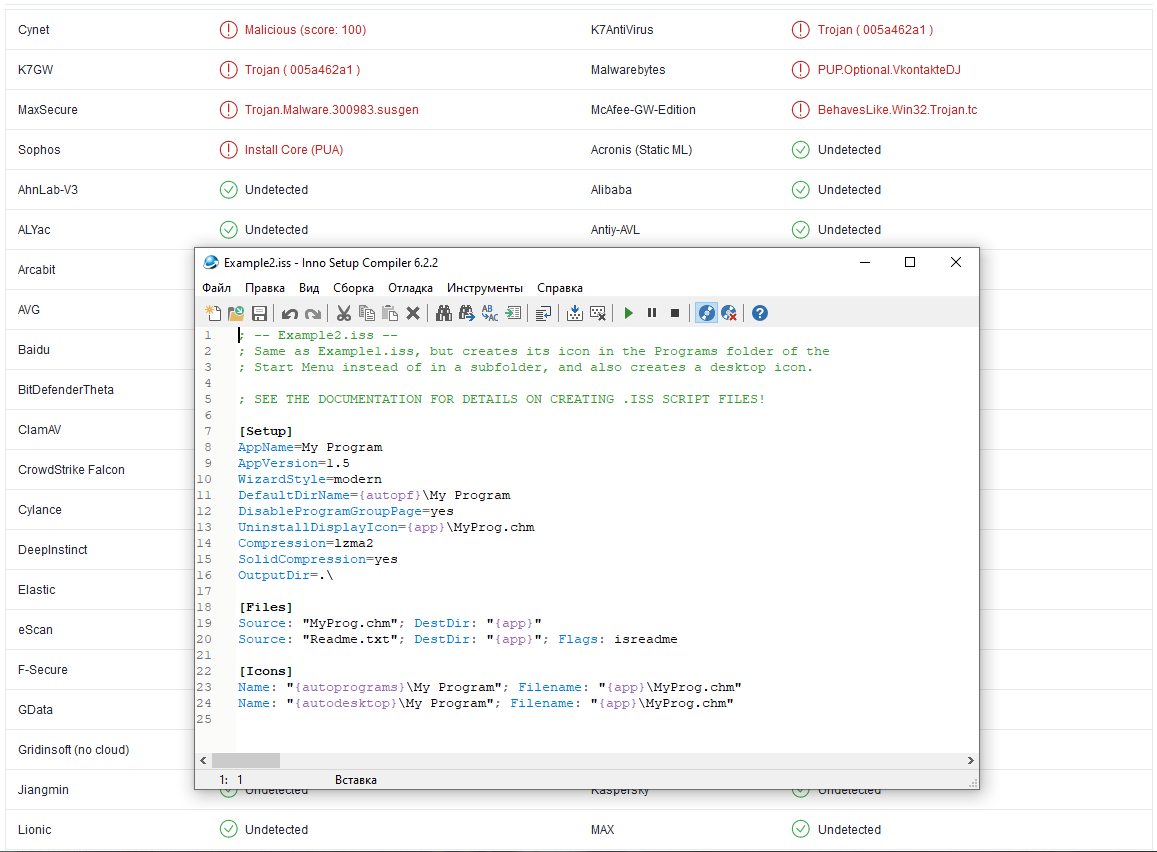The width and height of the screenshot is (1157, 852).
Task: Redo the last undone edit
Action: 313,314
